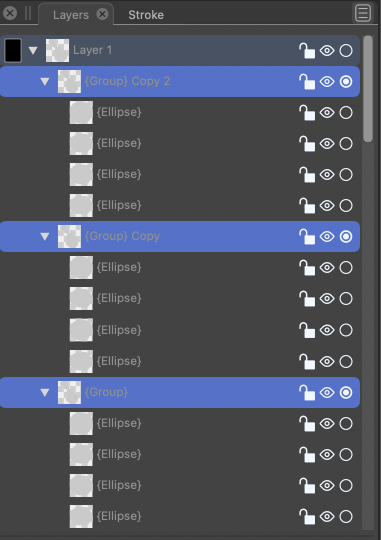Collapse Layer 1 disclosure triangle

33,51
